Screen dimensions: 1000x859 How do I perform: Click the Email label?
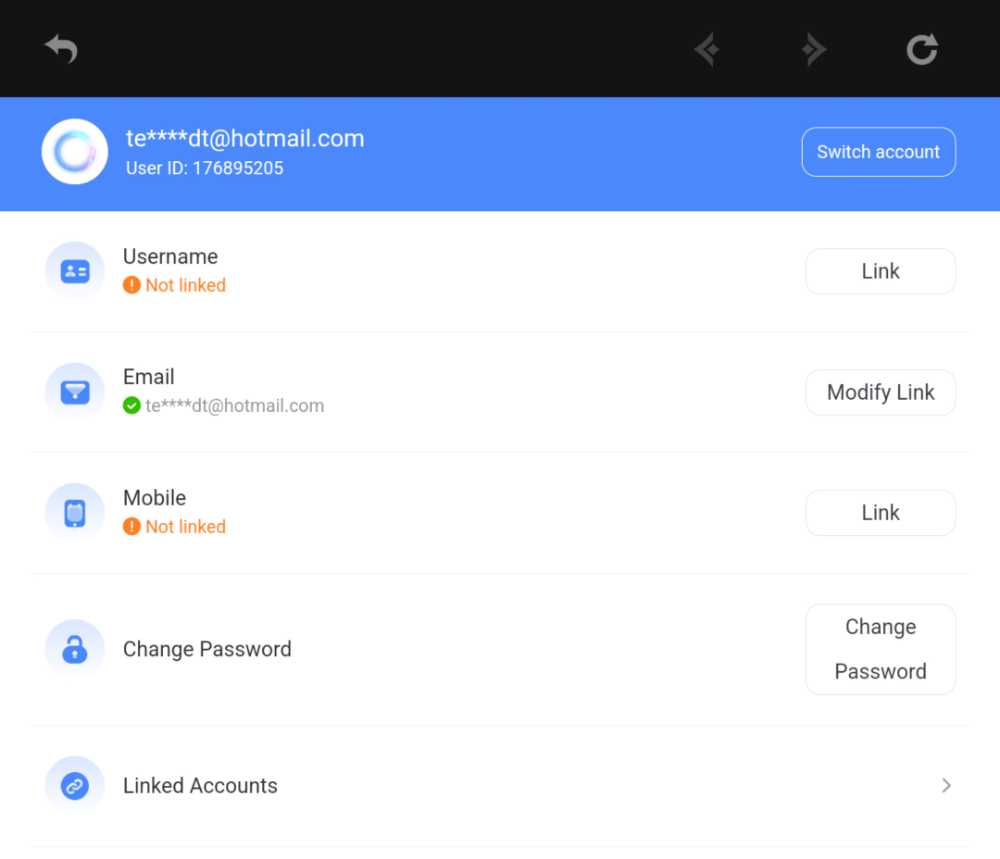pos(149,377)
